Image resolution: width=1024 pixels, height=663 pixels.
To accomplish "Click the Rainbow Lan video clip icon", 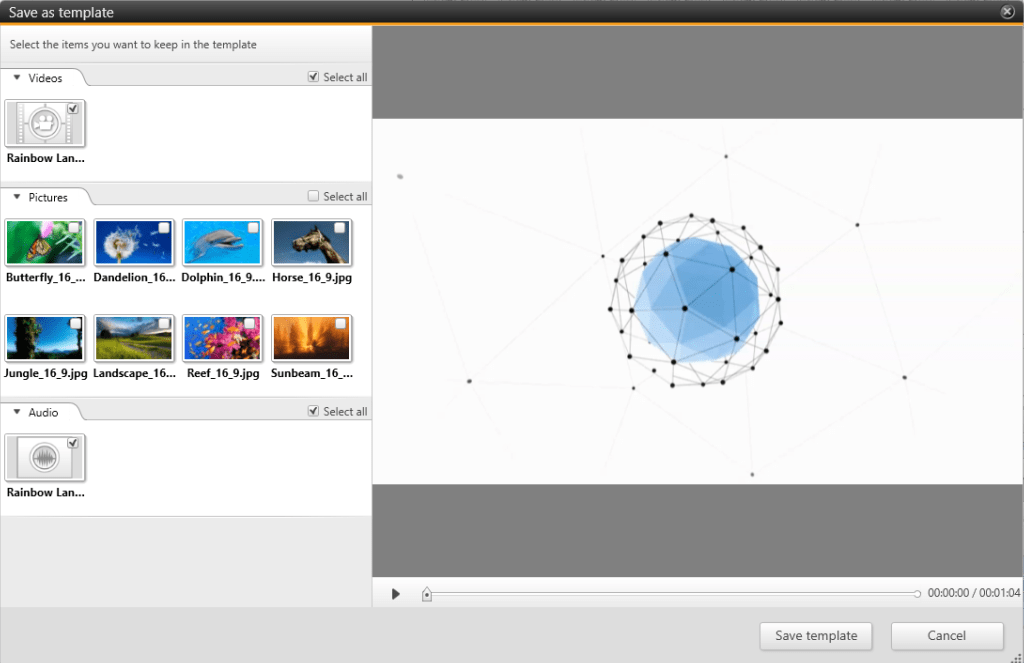I will (44, 124).
